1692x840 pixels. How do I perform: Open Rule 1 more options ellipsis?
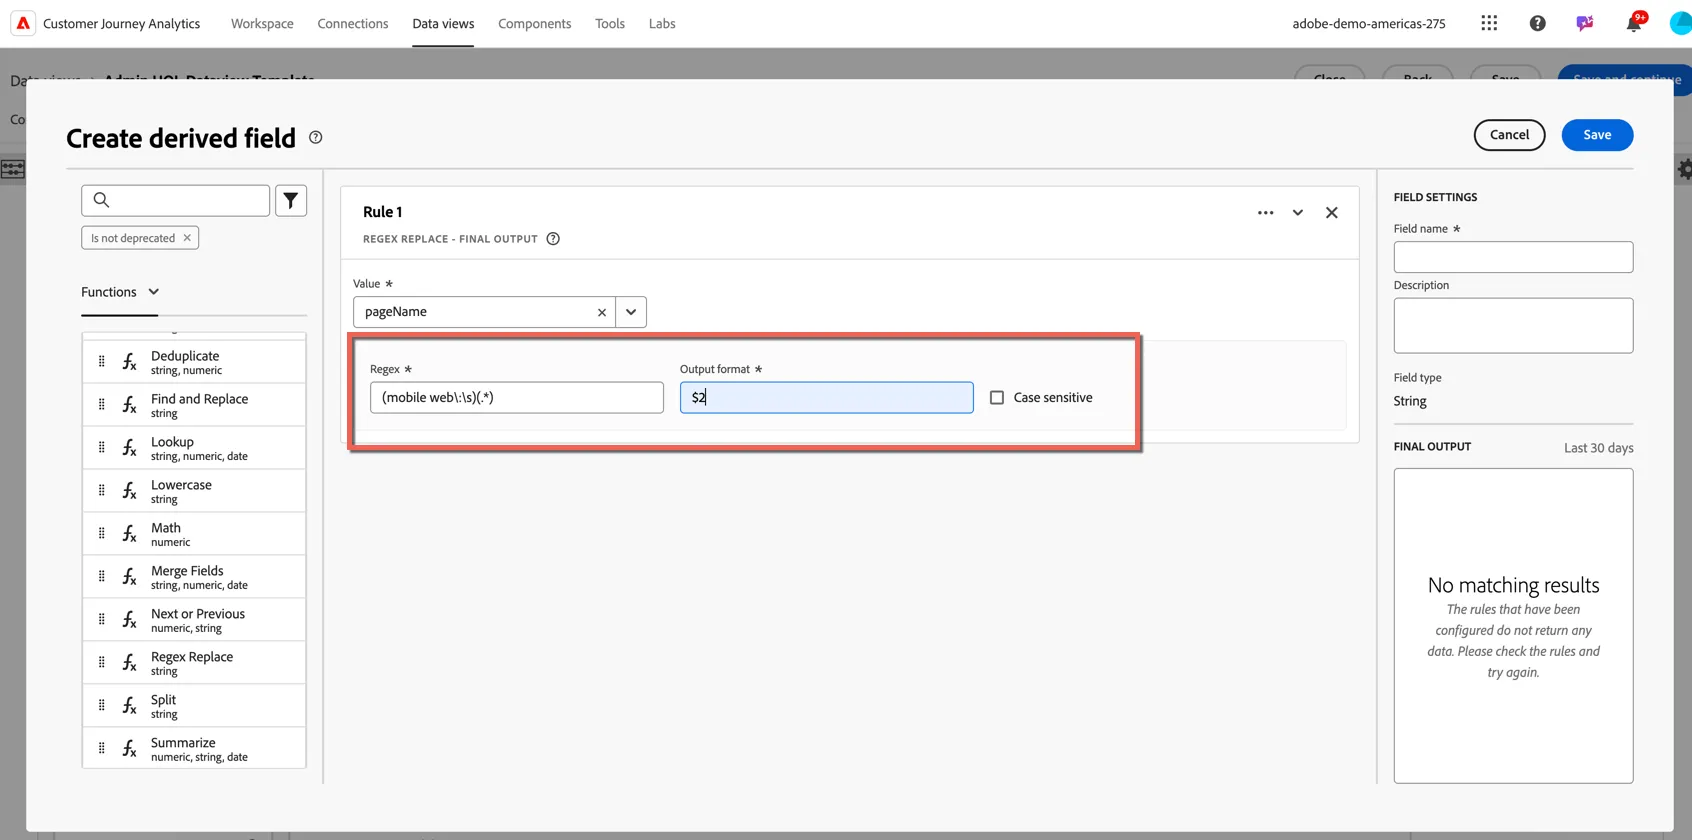coord(1265,212)
